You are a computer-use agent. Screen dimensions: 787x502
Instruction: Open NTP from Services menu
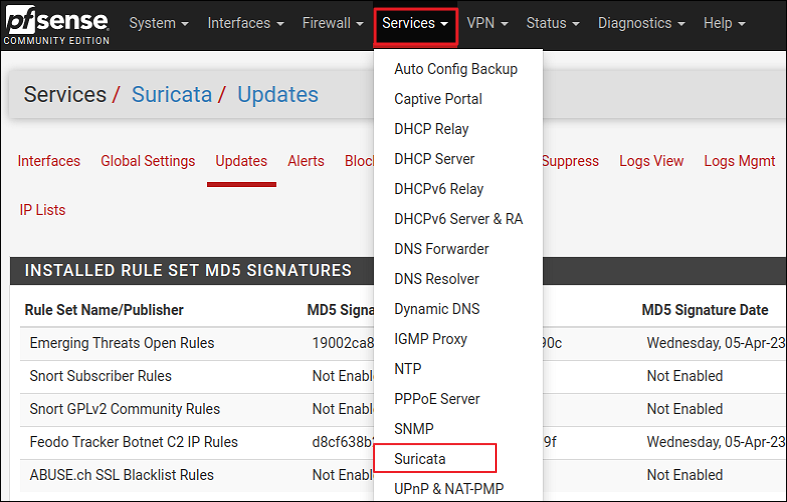coord(408,369)
